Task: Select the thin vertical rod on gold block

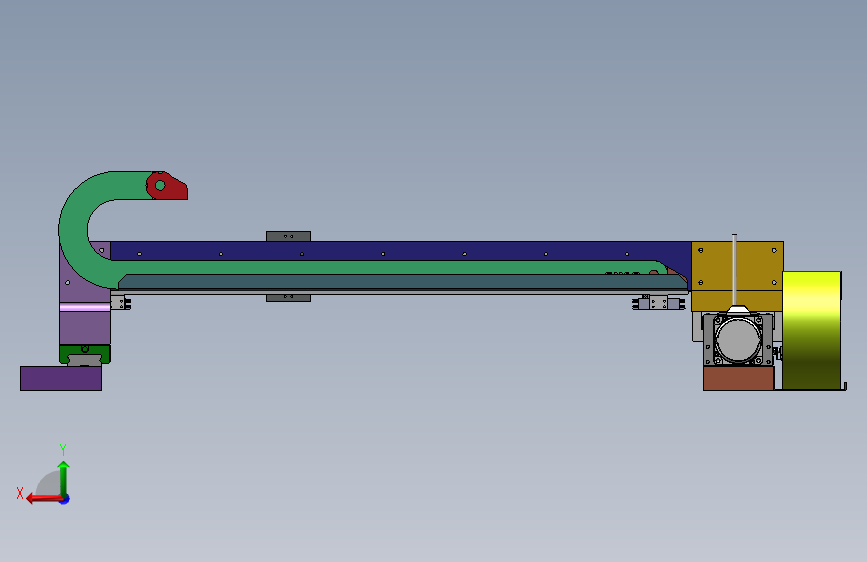Action: point(734,270)
